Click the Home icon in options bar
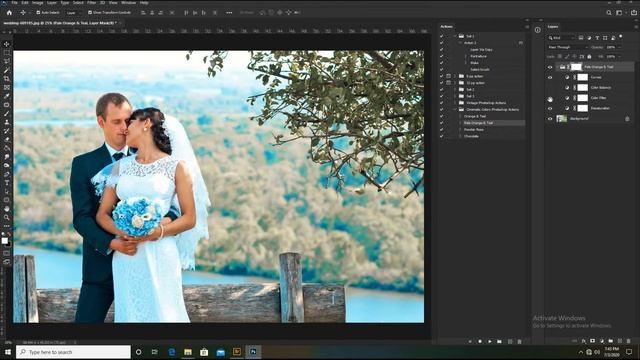This screenshot has width=640, height=360. click(9, 13)
